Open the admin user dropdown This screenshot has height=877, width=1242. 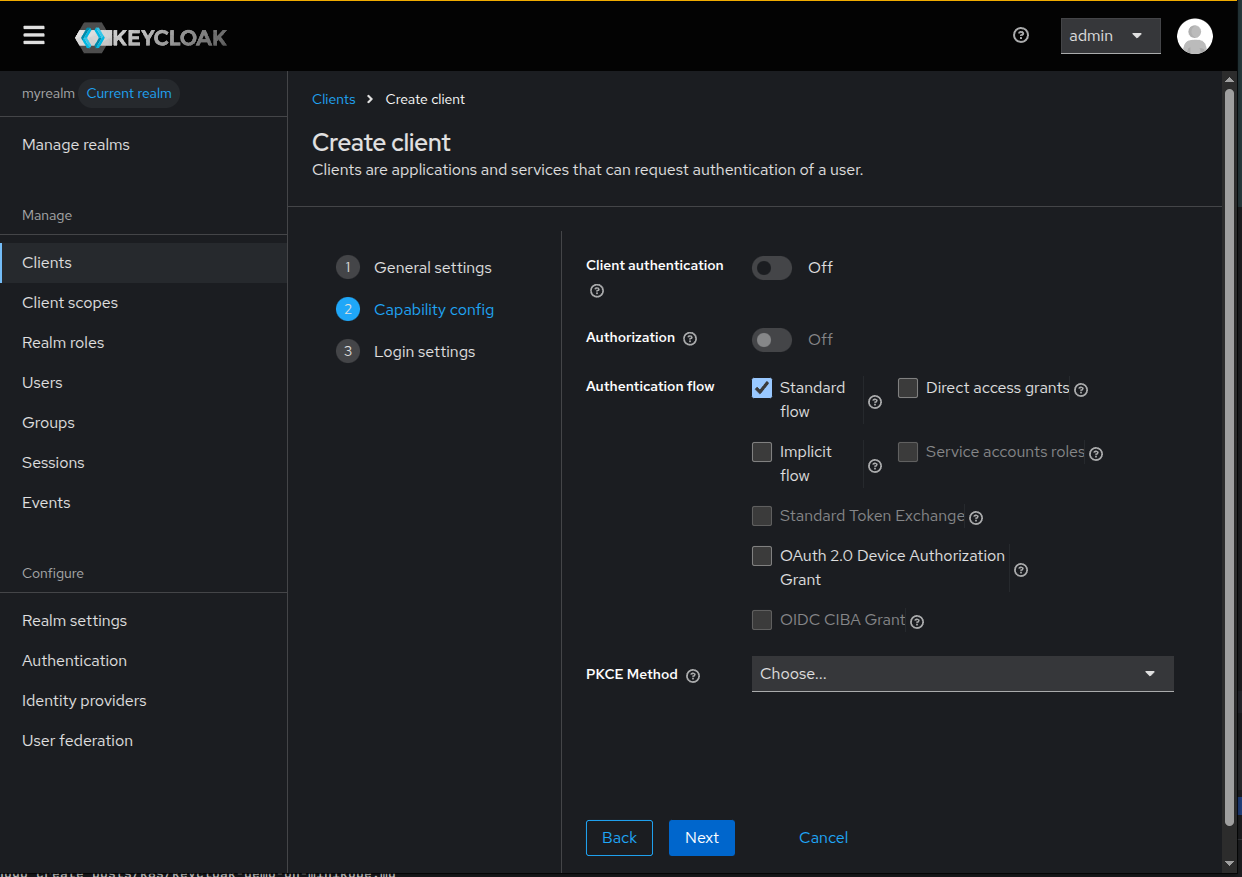pos(1110,36)
